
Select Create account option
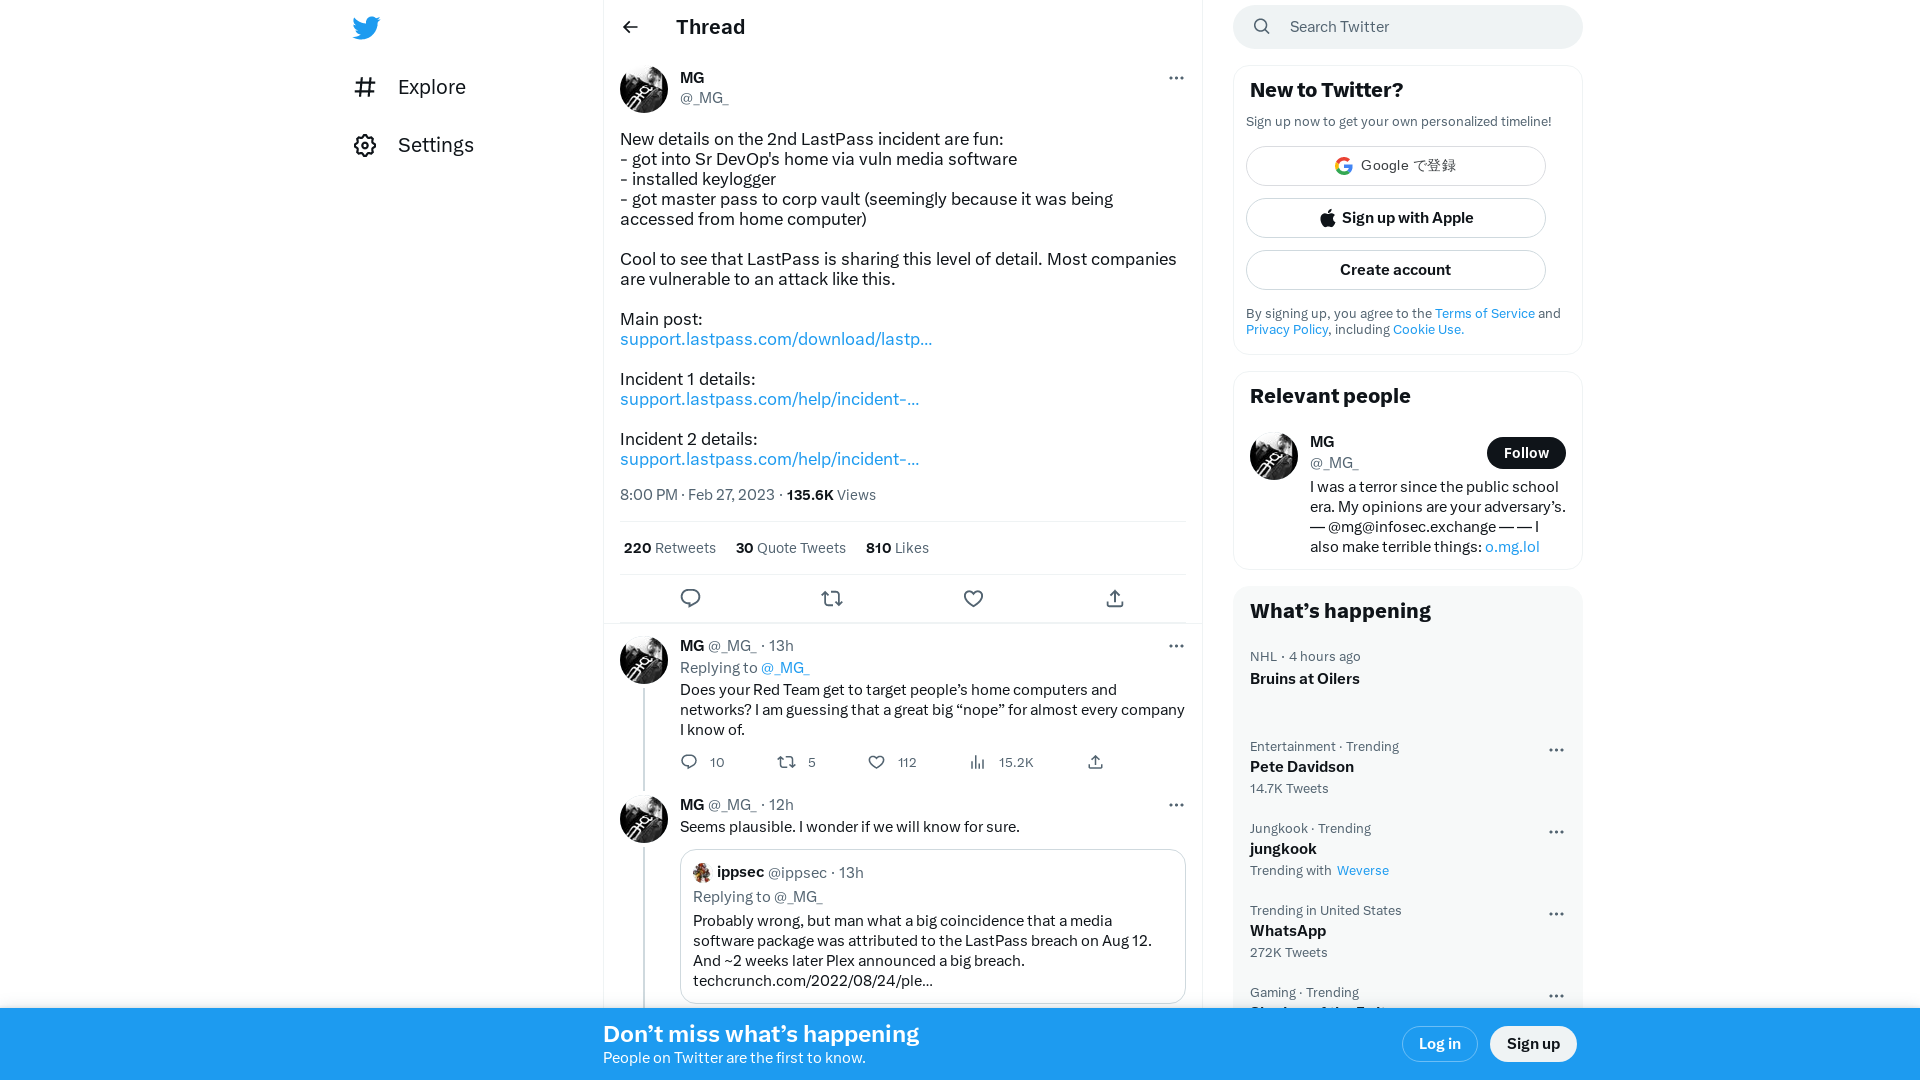click(x=1395, y=269)
